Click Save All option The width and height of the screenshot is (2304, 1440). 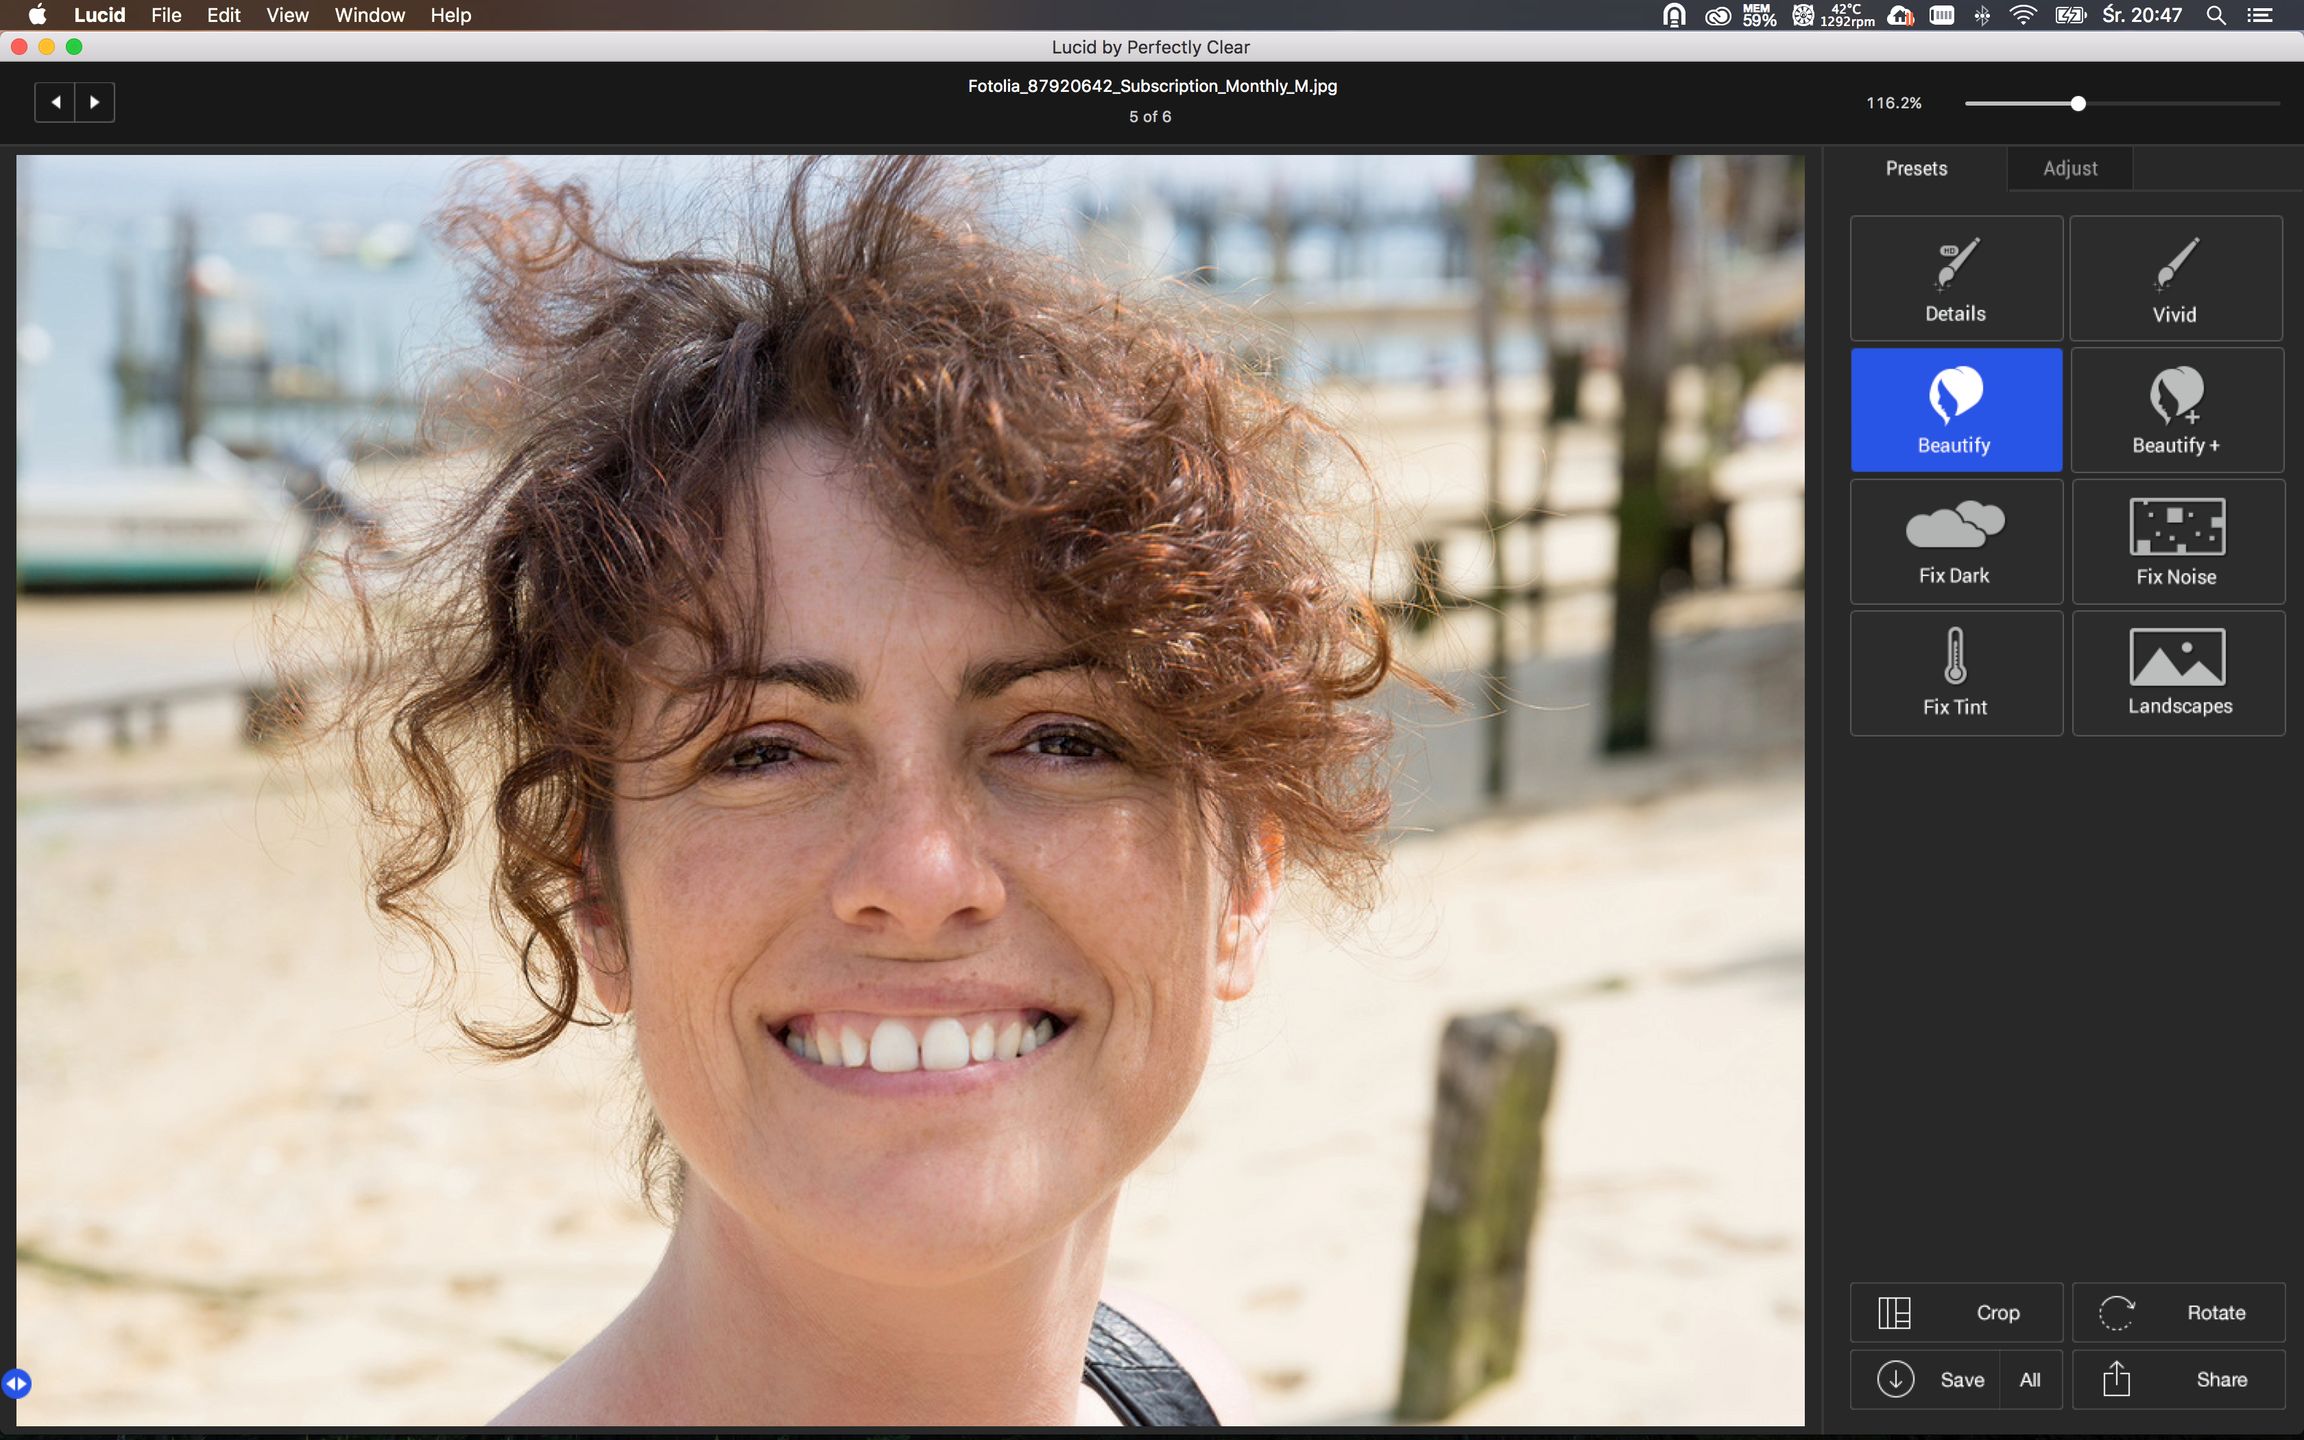click(x=2029, y=1379)
